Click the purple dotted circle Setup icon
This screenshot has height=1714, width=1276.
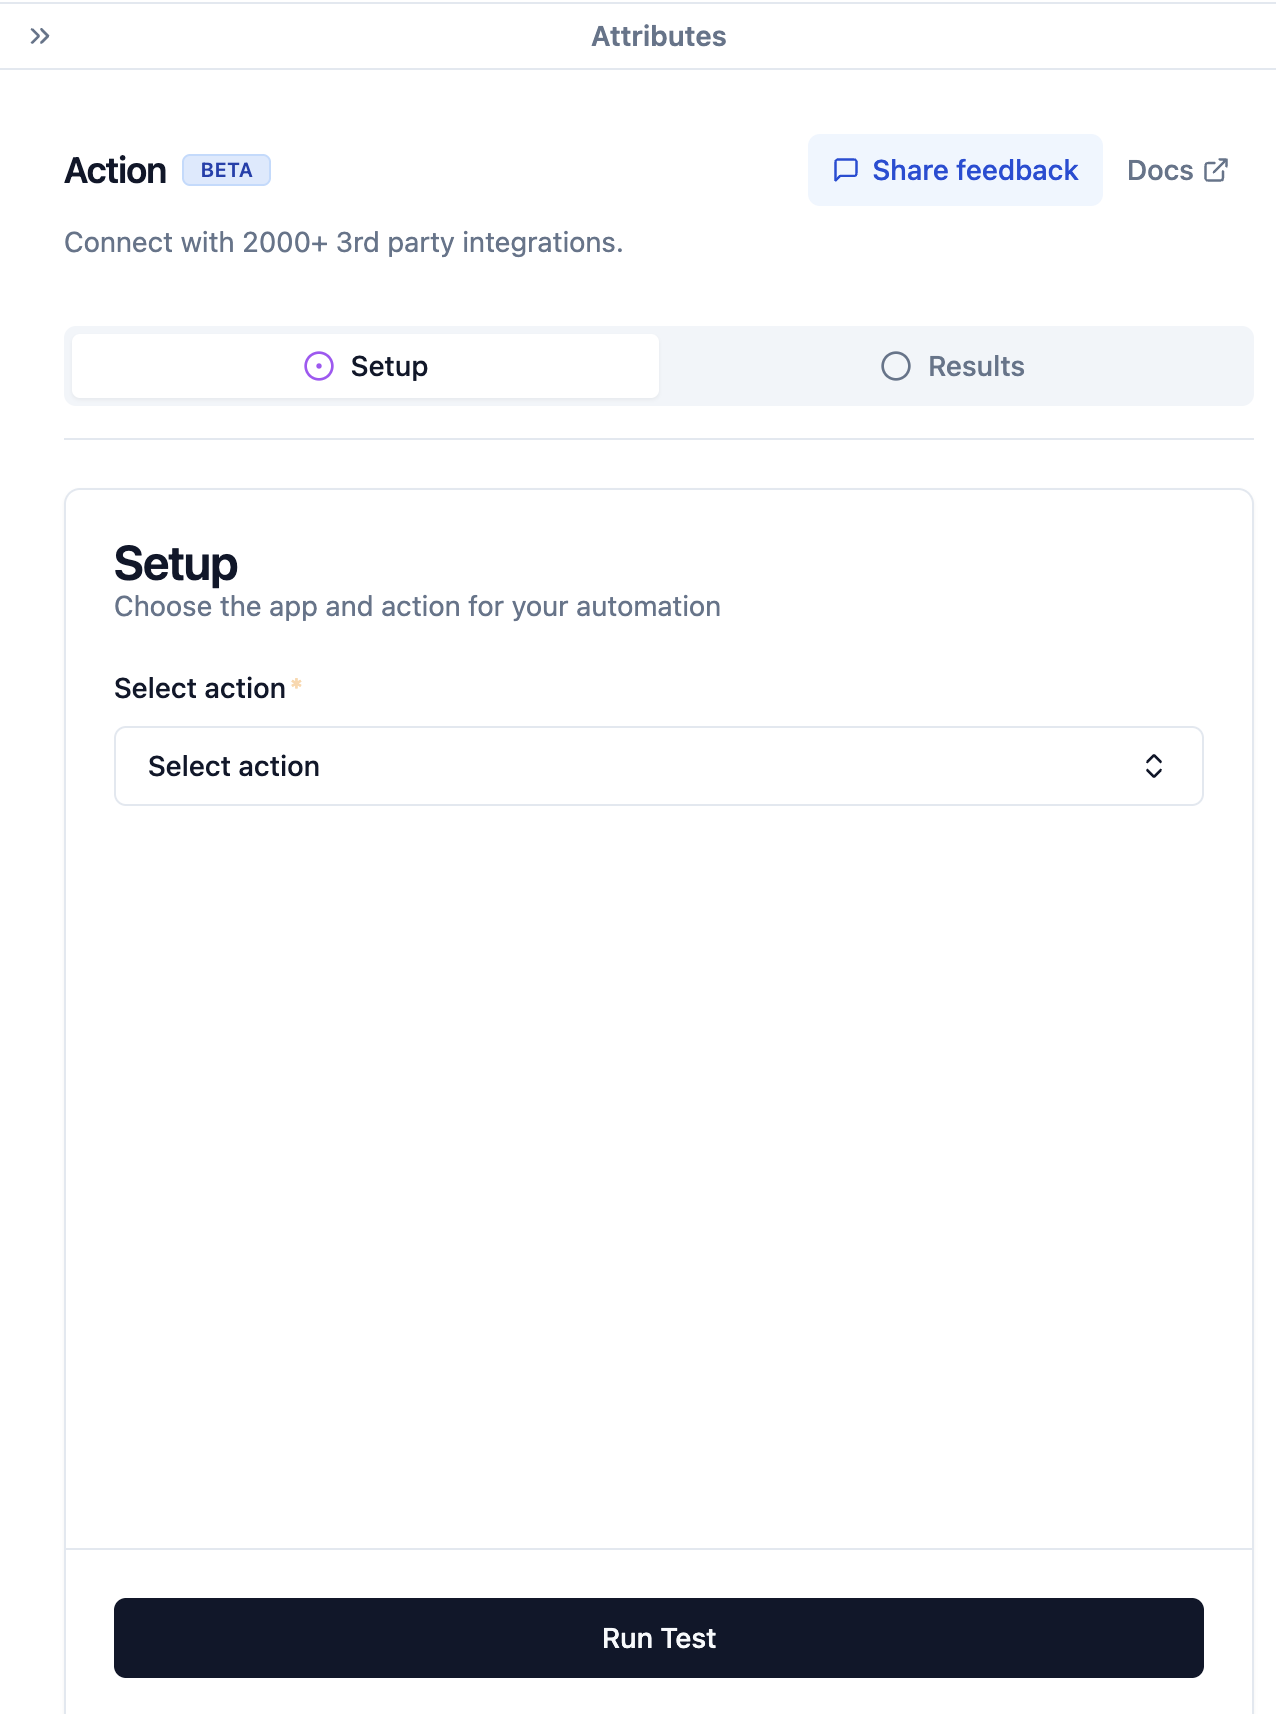tap(319, 366)
